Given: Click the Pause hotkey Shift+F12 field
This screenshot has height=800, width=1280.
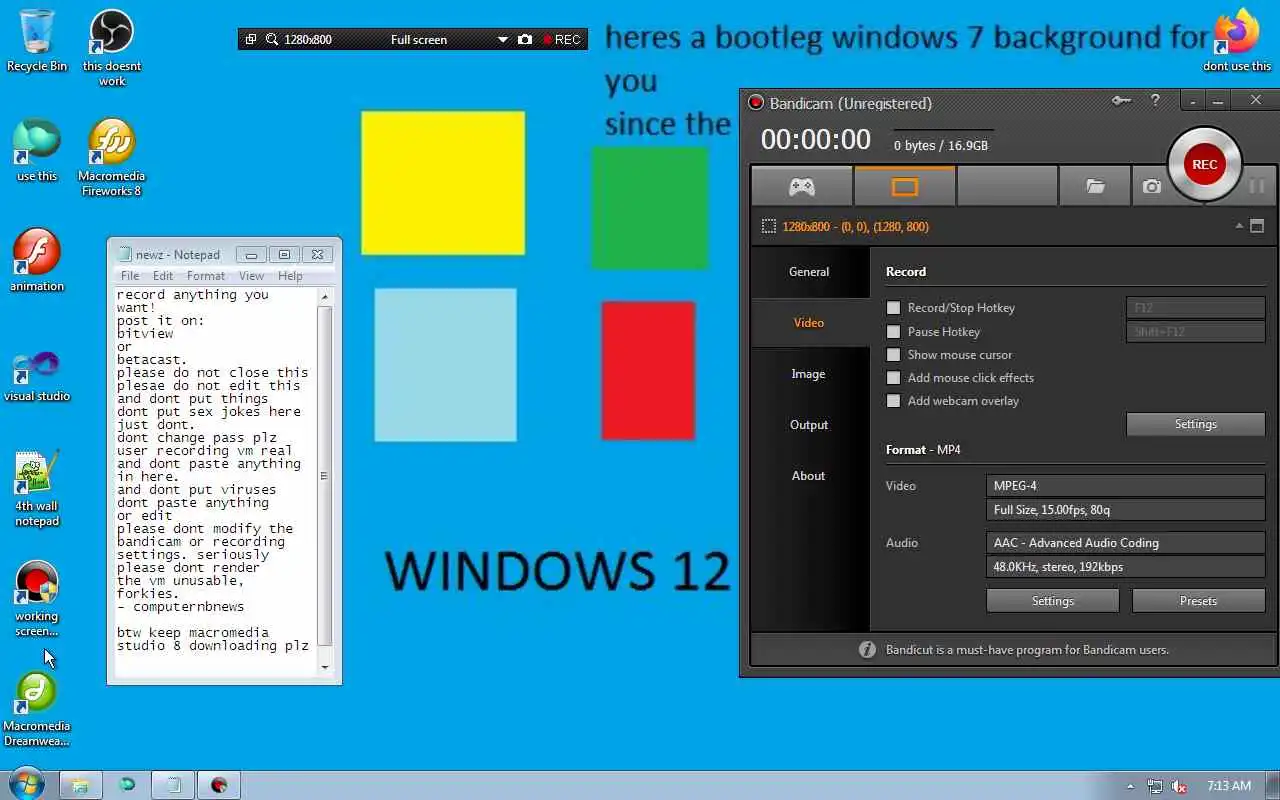Looking at the screenshot, I should [x=1195, y=332].
